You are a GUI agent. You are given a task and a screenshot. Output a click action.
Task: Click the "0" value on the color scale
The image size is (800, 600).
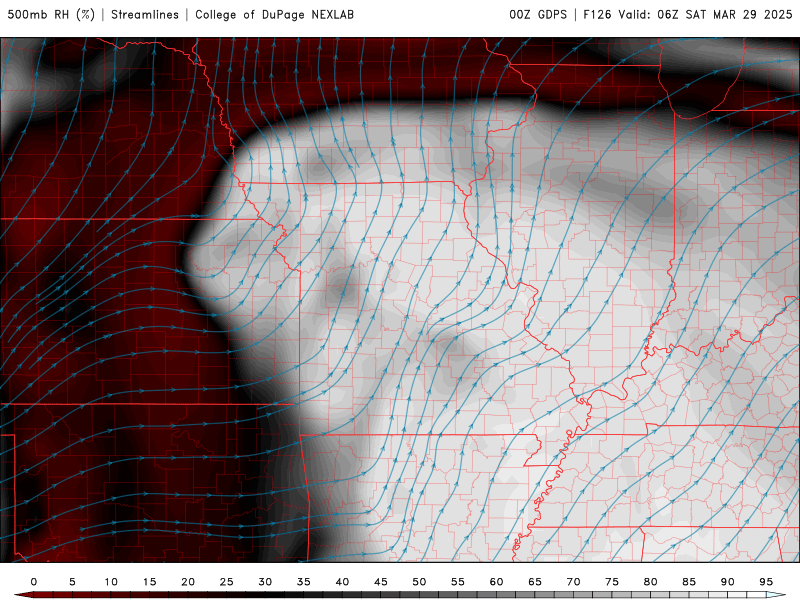click(34, 582)
